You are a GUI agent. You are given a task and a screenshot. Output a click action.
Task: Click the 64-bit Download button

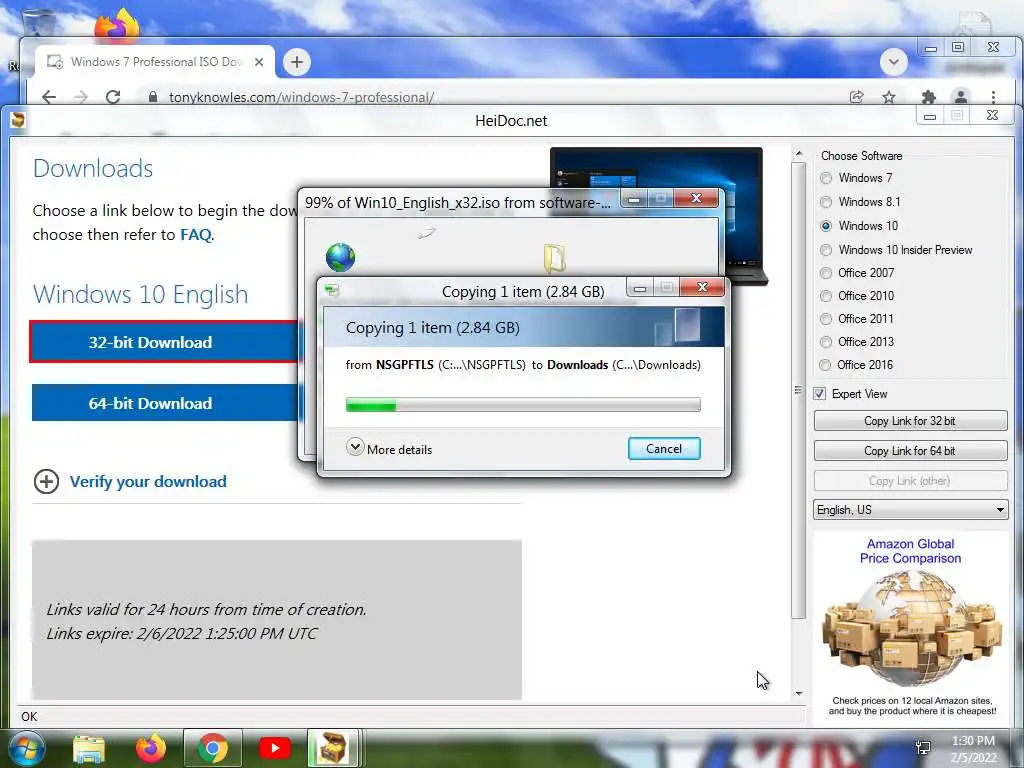click(x=163, y=403)
